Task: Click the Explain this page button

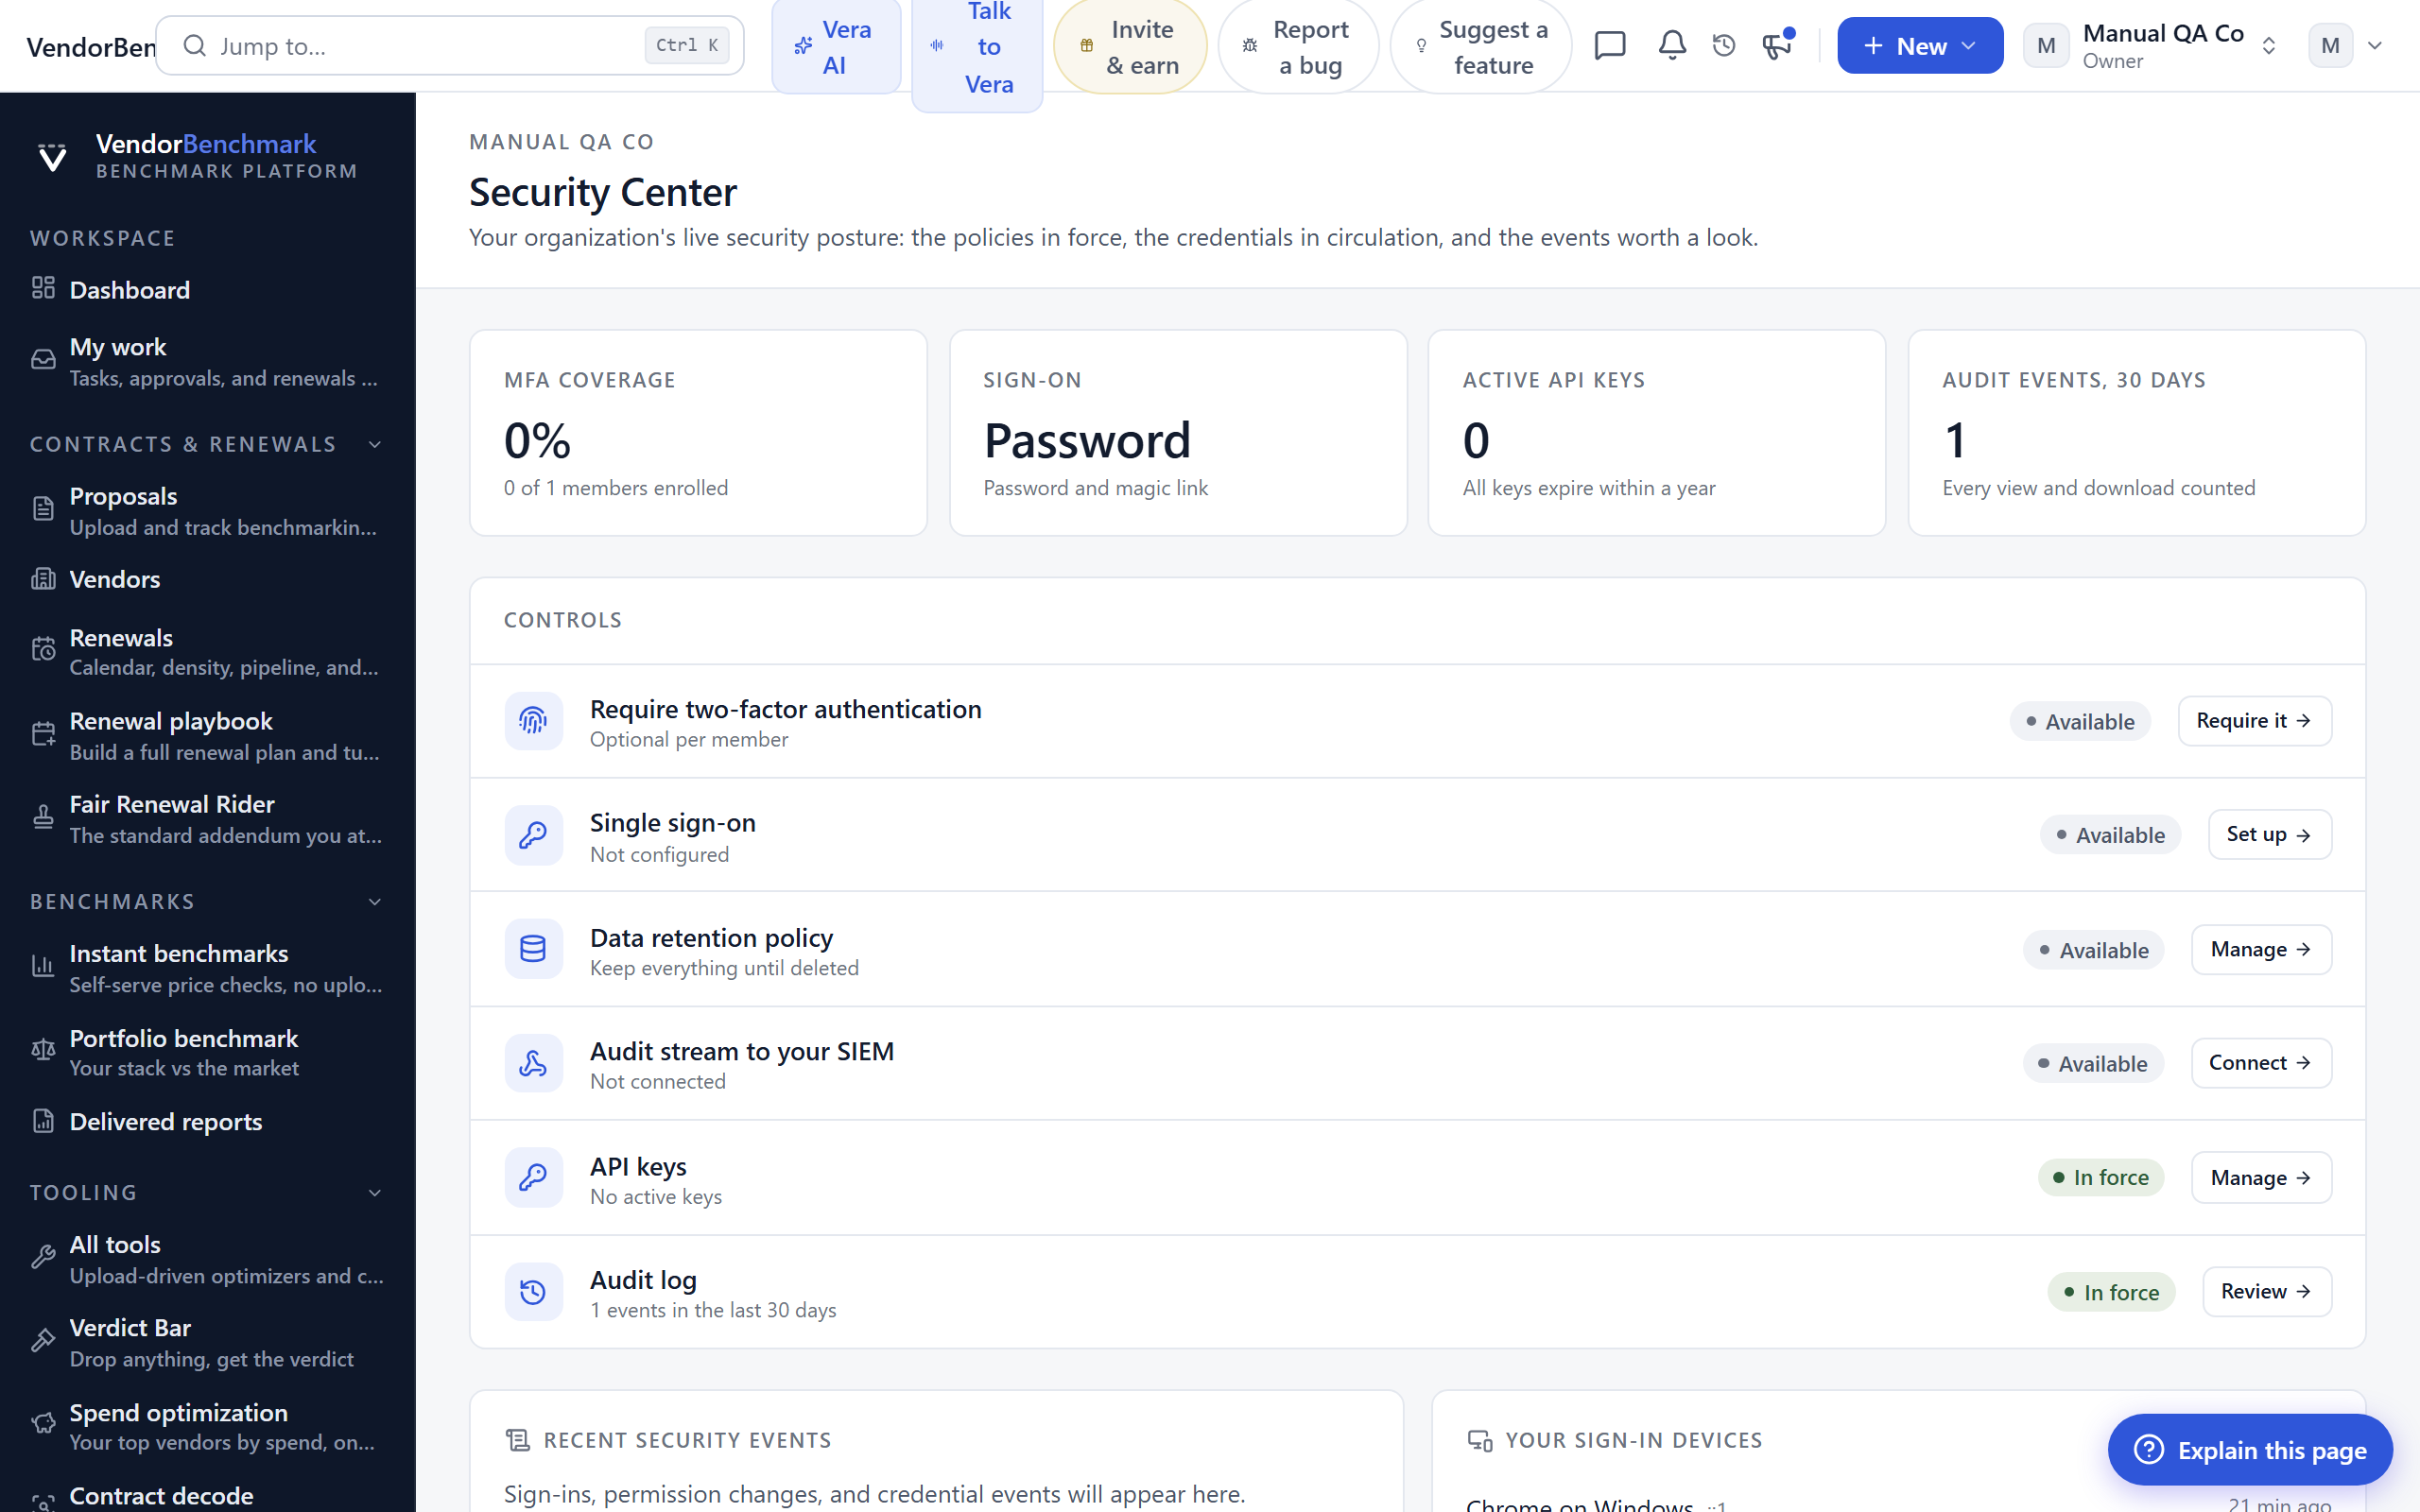Action: click(2250, 1450)
